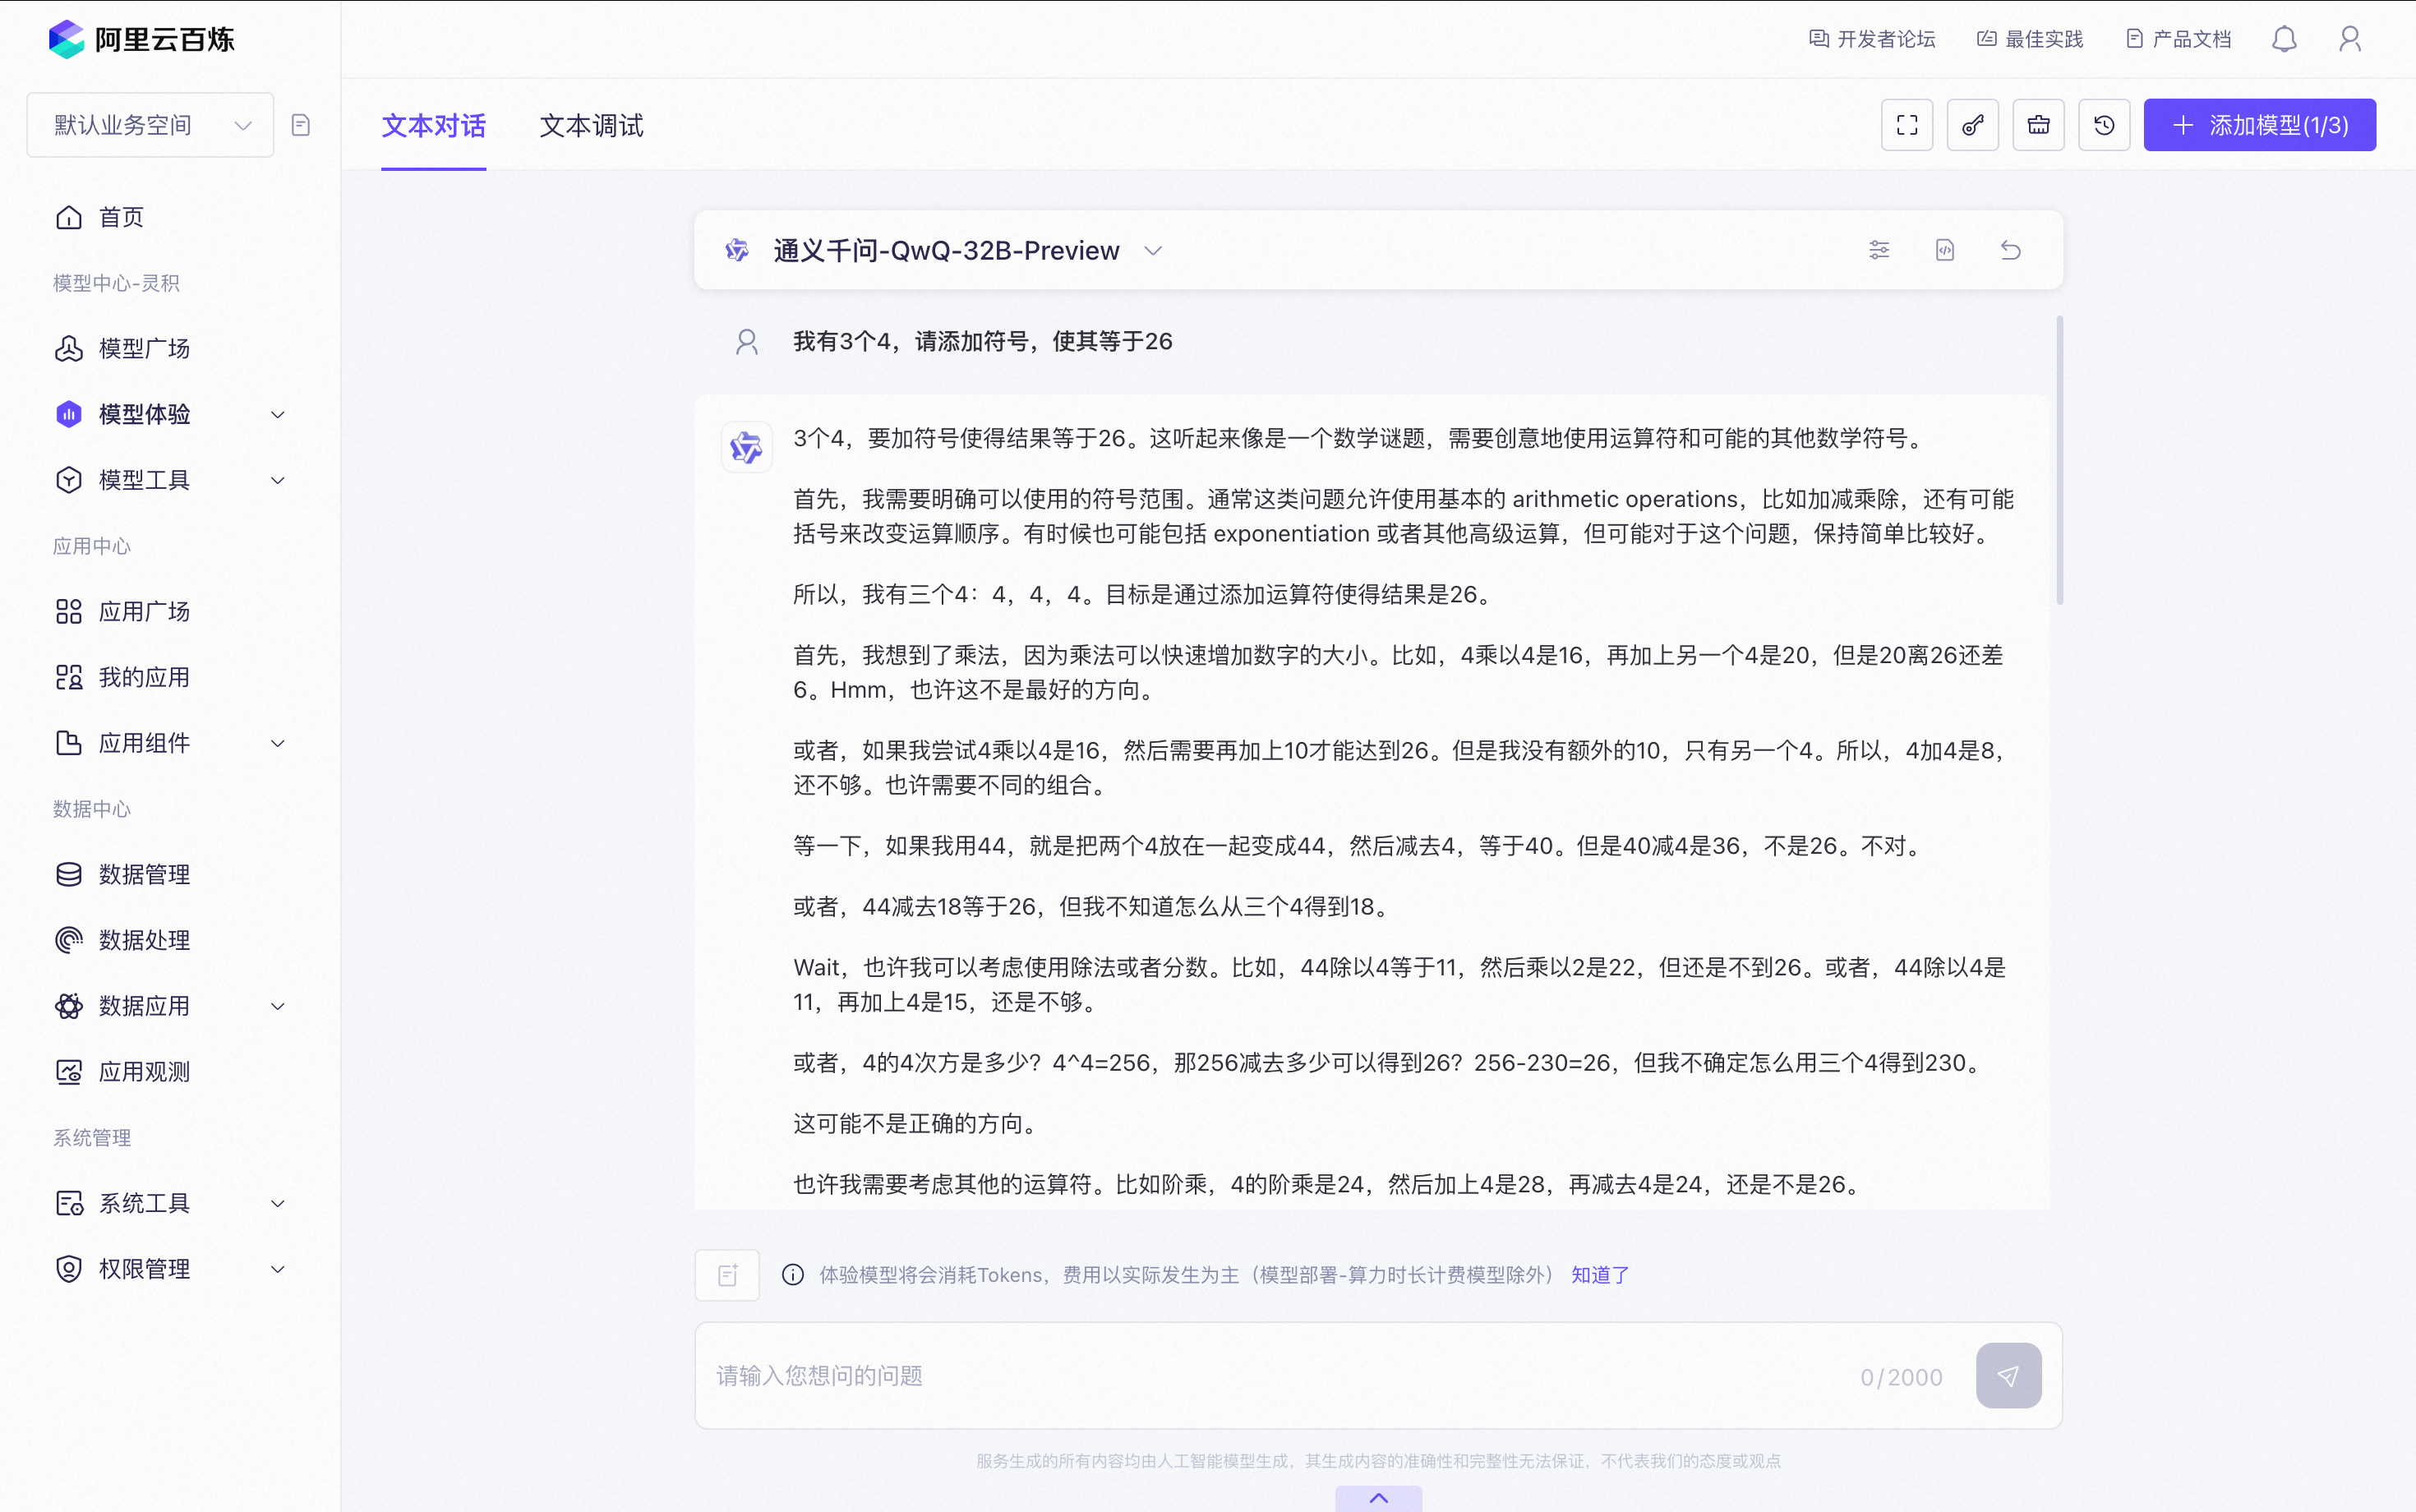Open 模型广场 from the sidebar
The image size is (2416, 1512).
tap(144, 348)
